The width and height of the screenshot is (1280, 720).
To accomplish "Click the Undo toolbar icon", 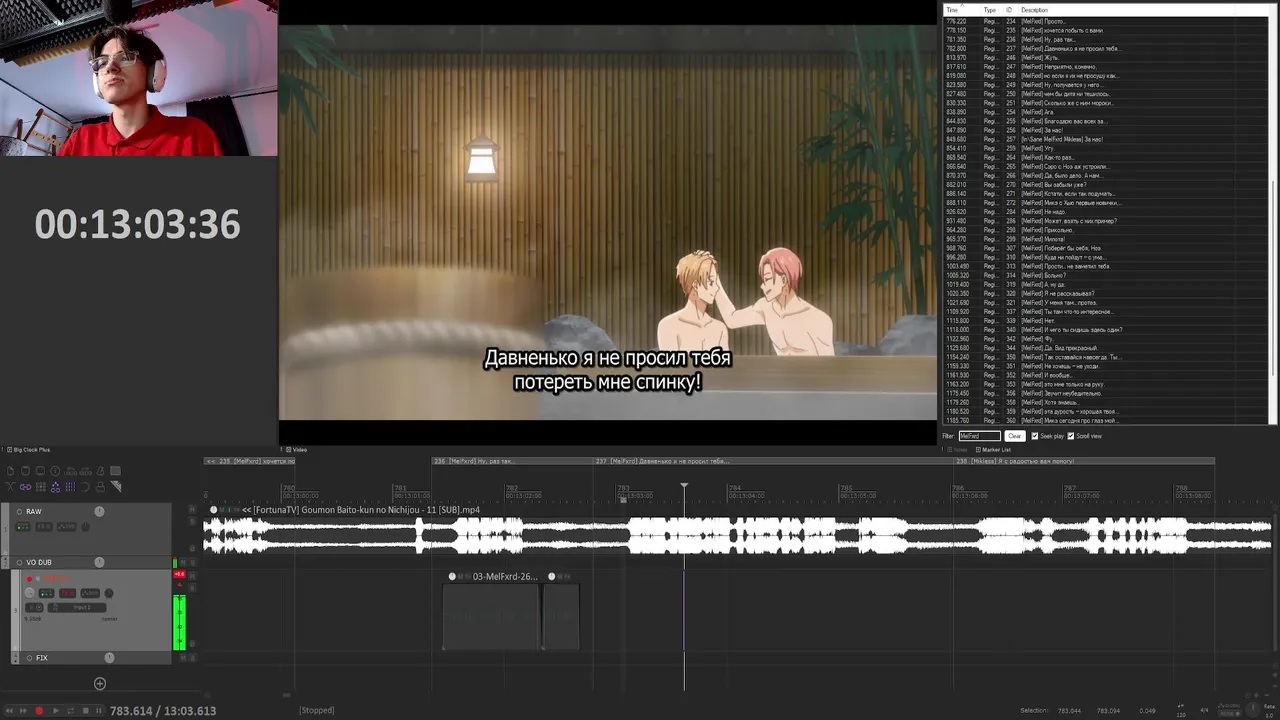I will tap(70, 471).
